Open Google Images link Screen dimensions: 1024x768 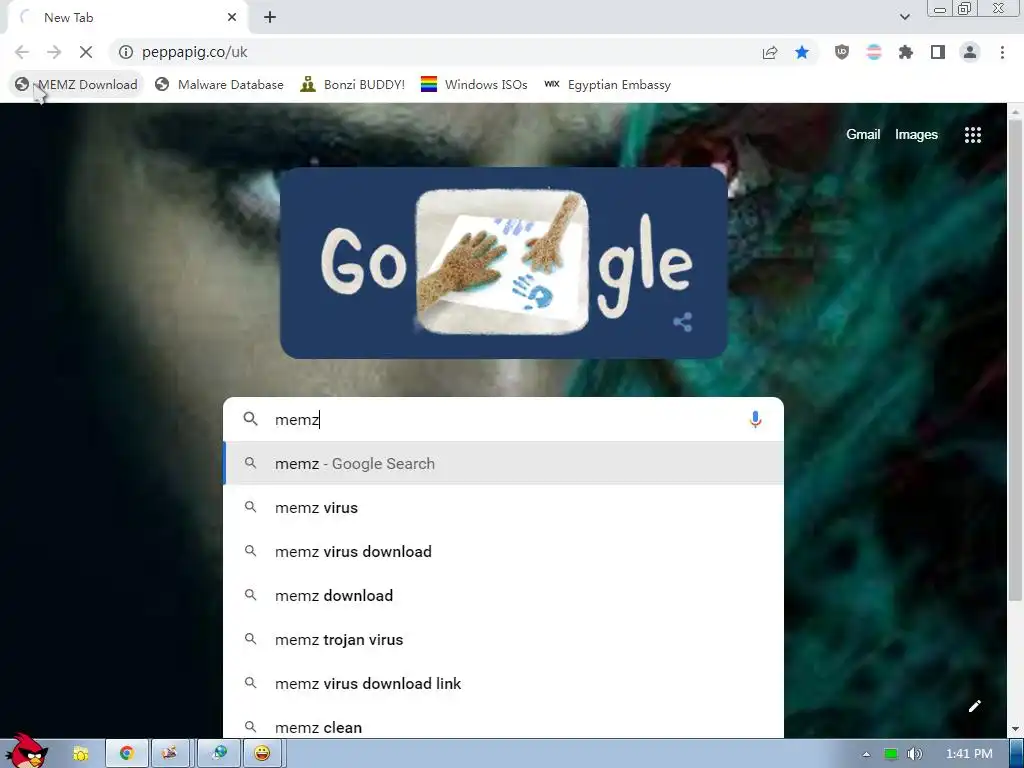[916, 135]
